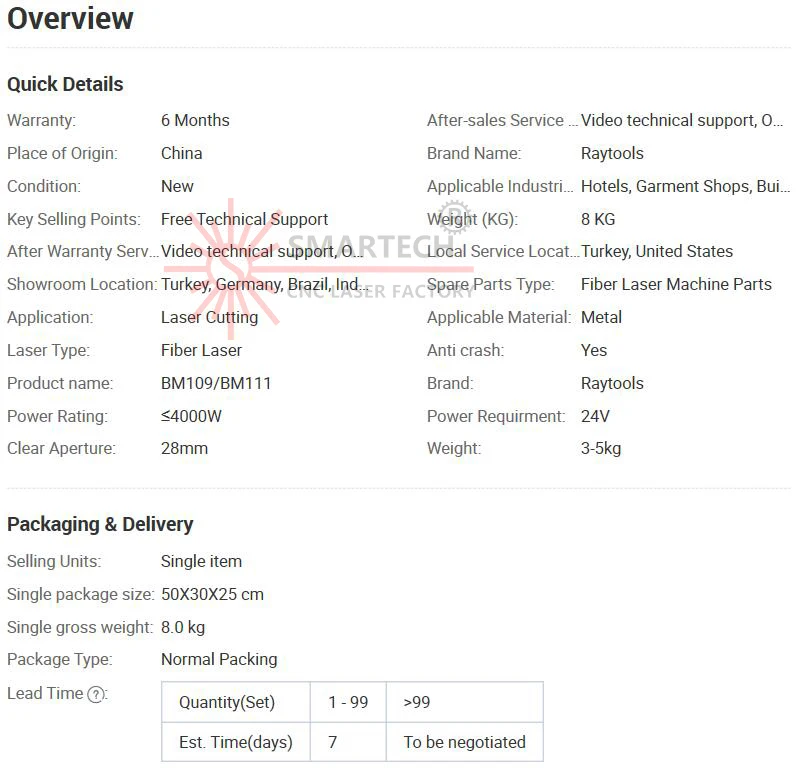Click the 'Power Rating:' label
Image resolution: width=801 pixels, height=775 pixels.
coord(58,416)
